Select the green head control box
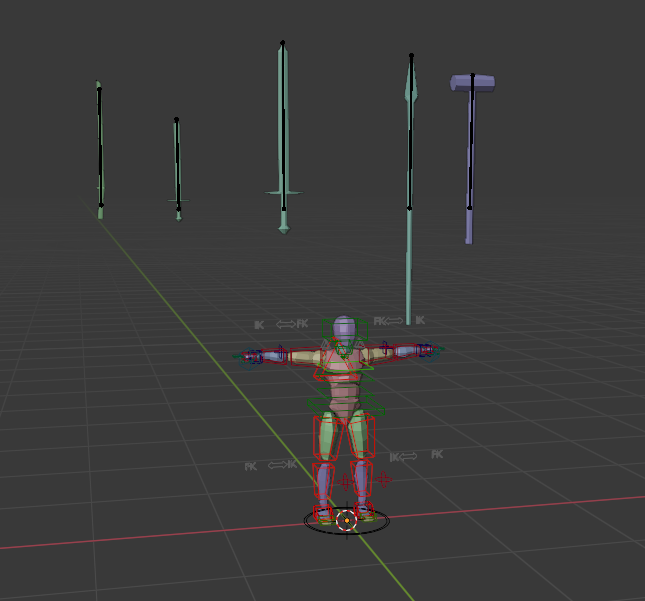The image size is (645, 601). click(x=345, y=329)
